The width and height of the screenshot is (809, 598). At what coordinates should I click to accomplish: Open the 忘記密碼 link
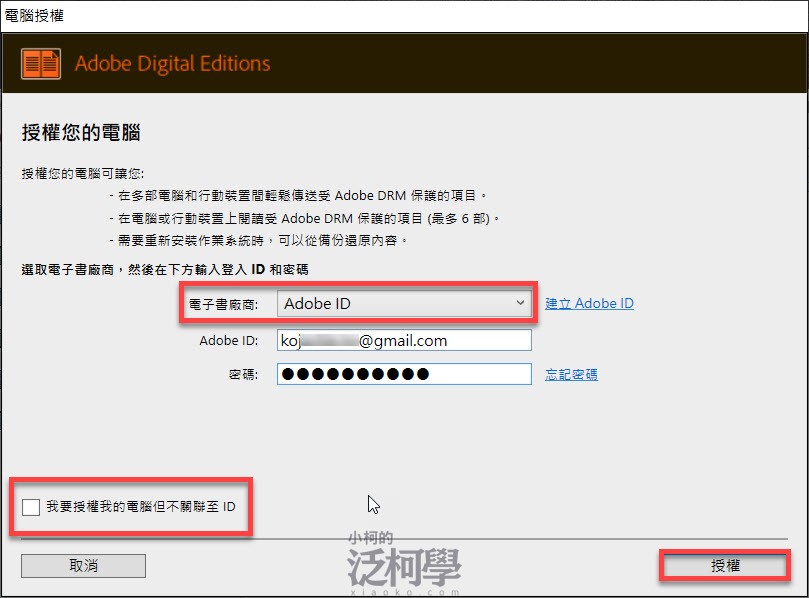[571, 374]
